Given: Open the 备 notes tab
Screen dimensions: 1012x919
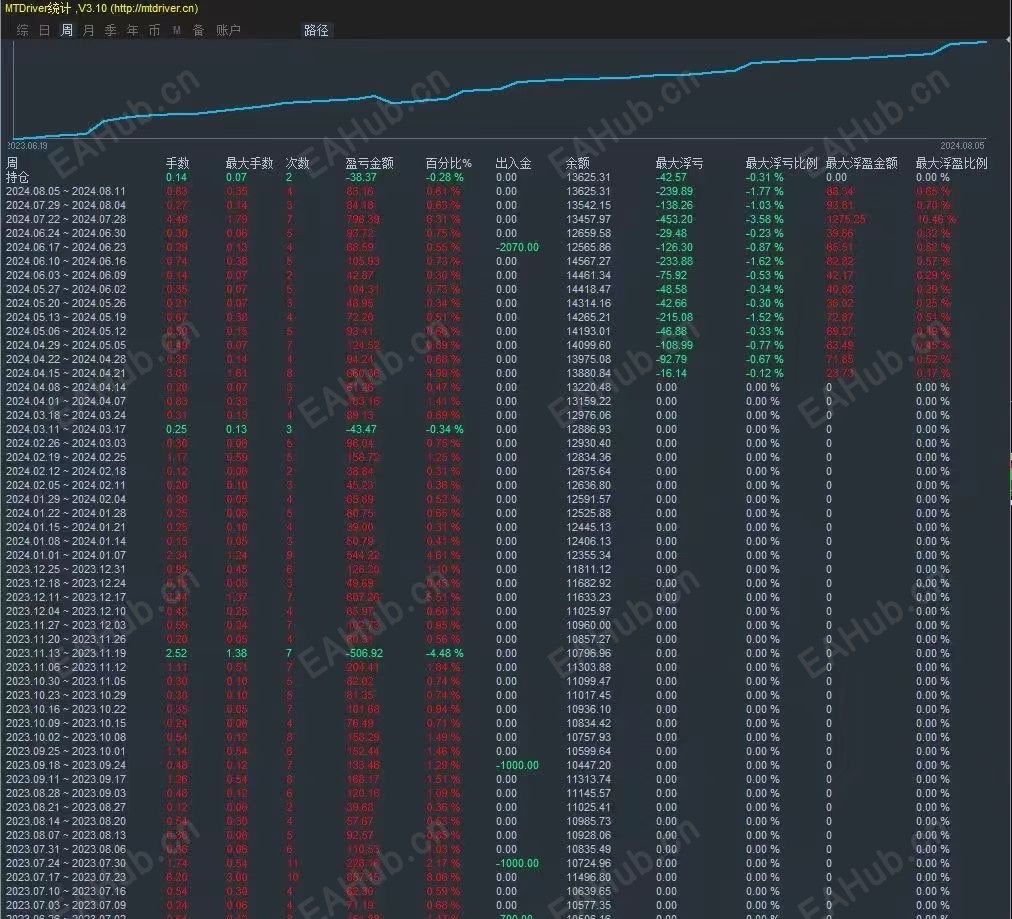Looking at the screenshot, I should [198, 30].
